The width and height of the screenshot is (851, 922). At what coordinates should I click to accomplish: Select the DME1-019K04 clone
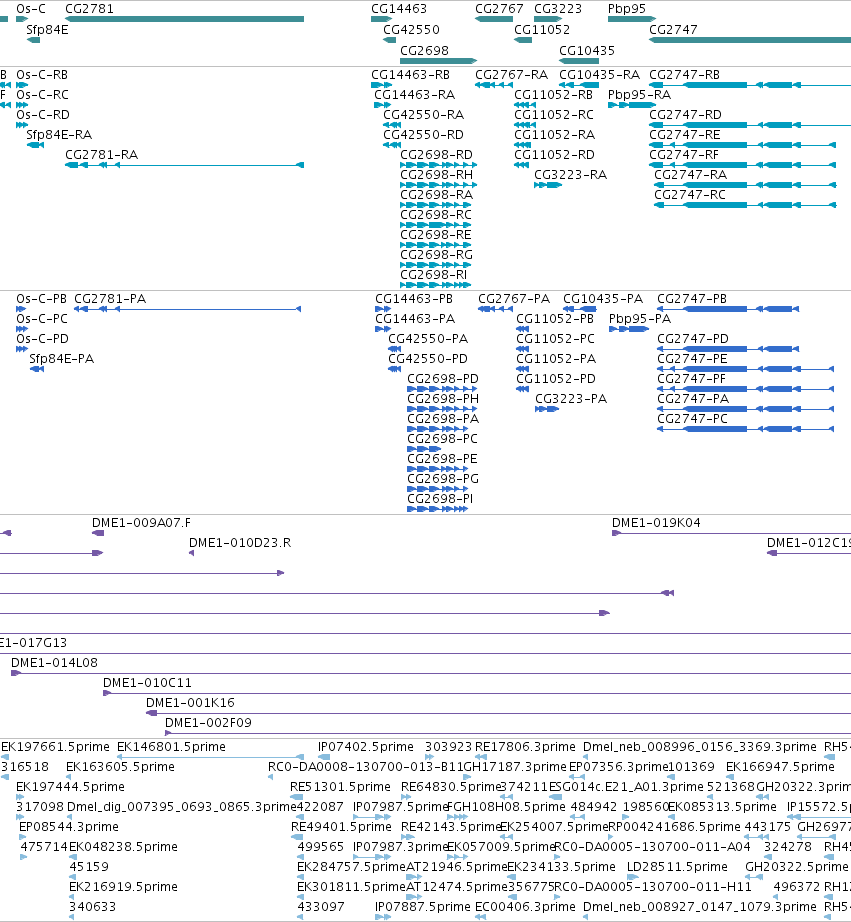tap(732, 533)
